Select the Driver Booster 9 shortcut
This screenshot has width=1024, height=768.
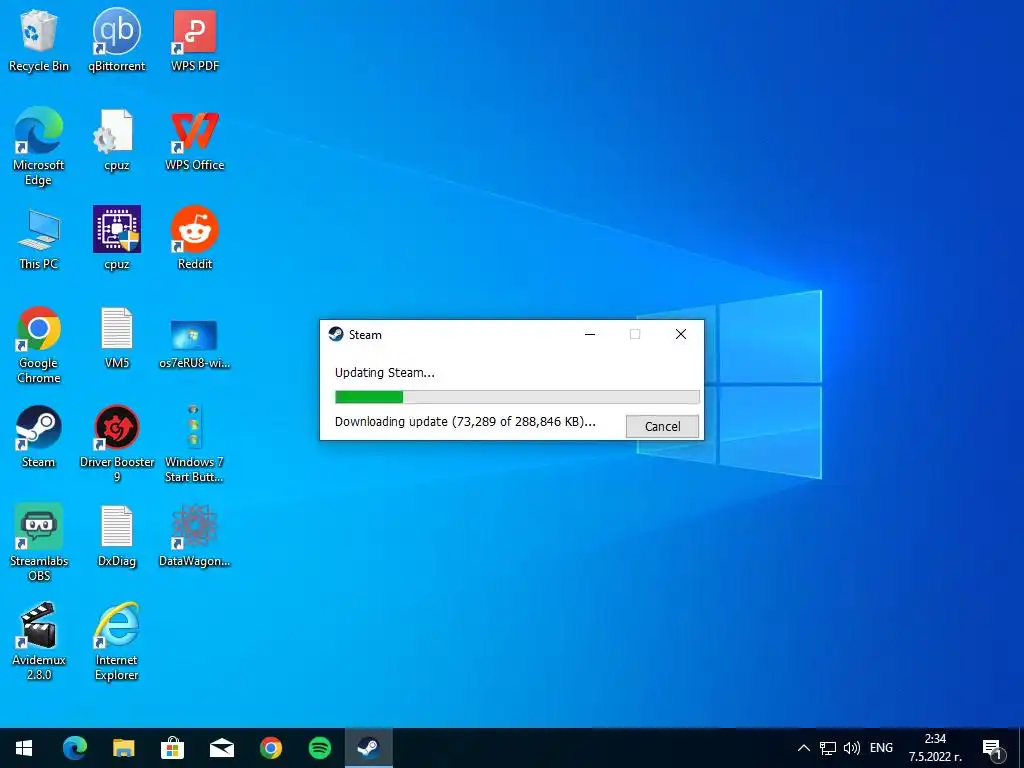pos(117,444)
